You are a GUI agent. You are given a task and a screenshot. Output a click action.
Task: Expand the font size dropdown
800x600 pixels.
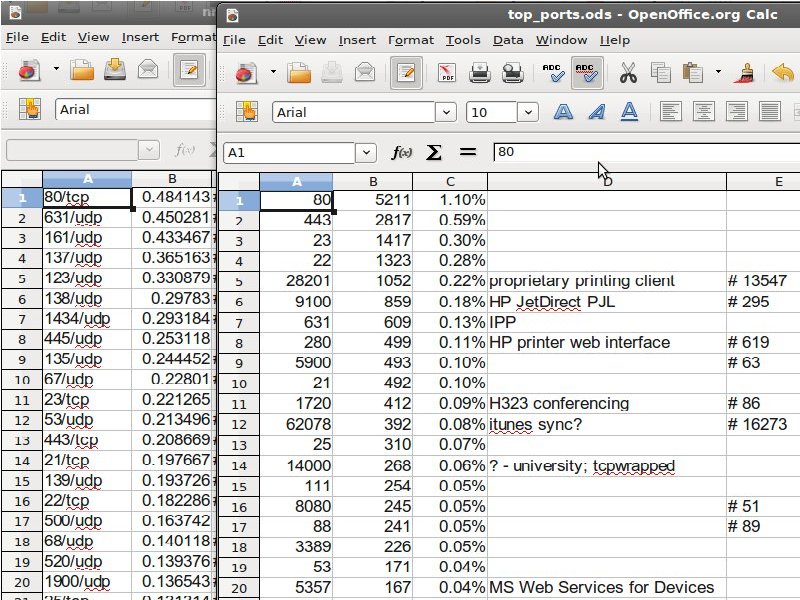(x=528, y=112)
